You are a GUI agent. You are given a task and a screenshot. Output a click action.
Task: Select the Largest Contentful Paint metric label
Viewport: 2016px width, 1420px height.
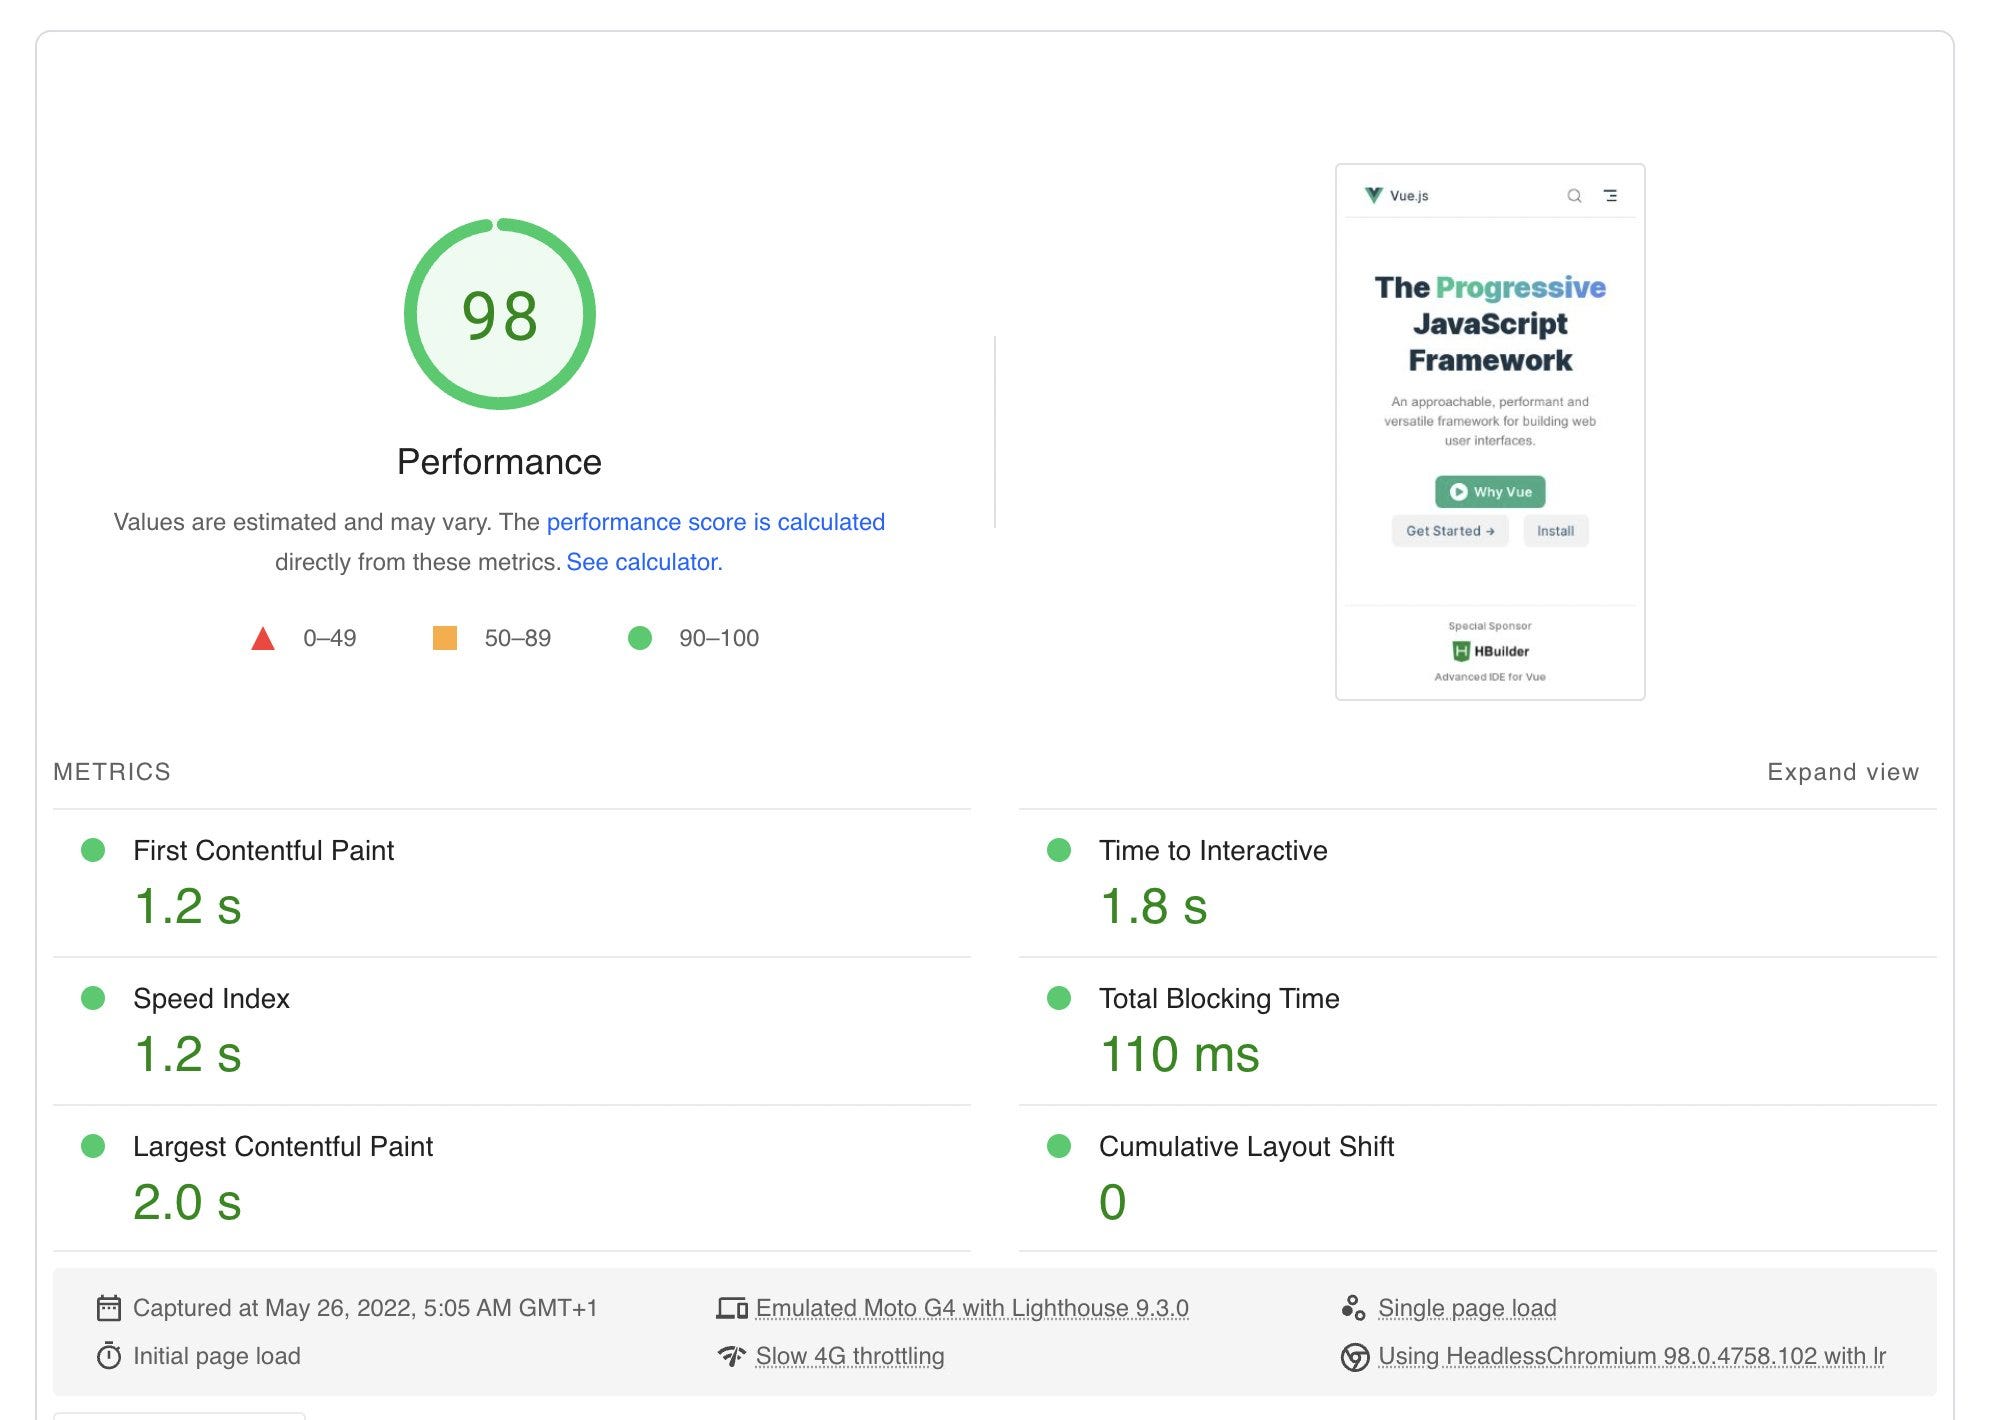283,1146
